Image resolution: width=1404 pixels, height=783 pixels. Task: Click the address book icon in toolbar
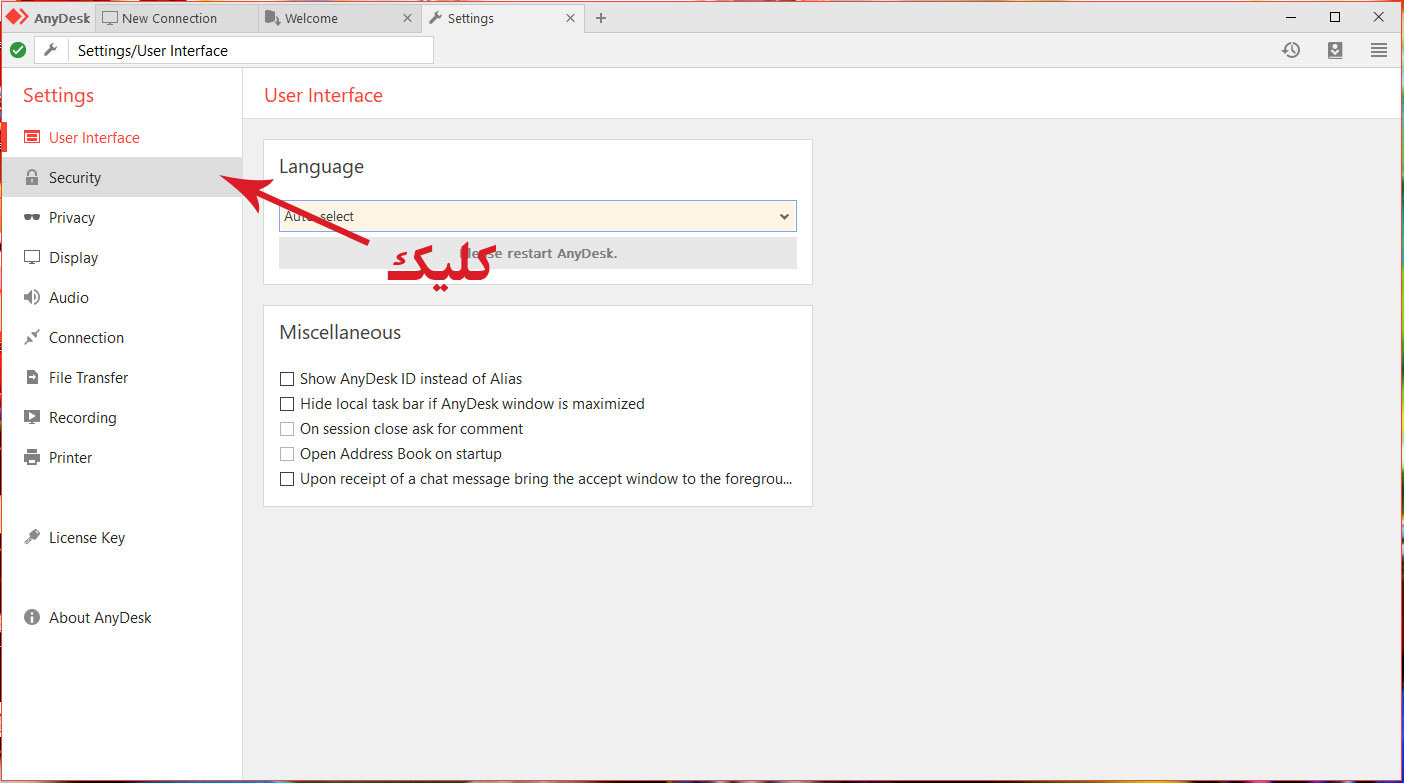click(1335, 50)
